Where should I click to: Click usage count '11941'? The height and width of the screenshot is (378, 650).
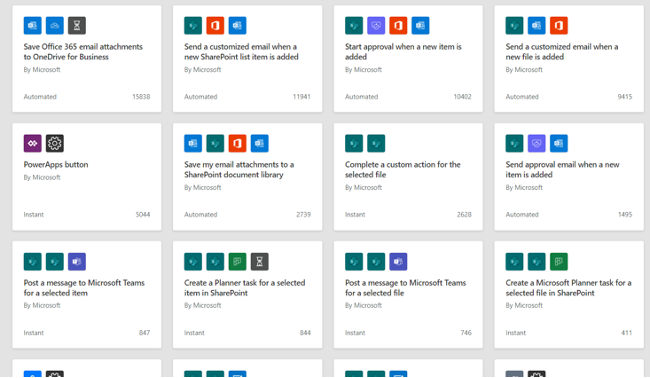[302, 97]
